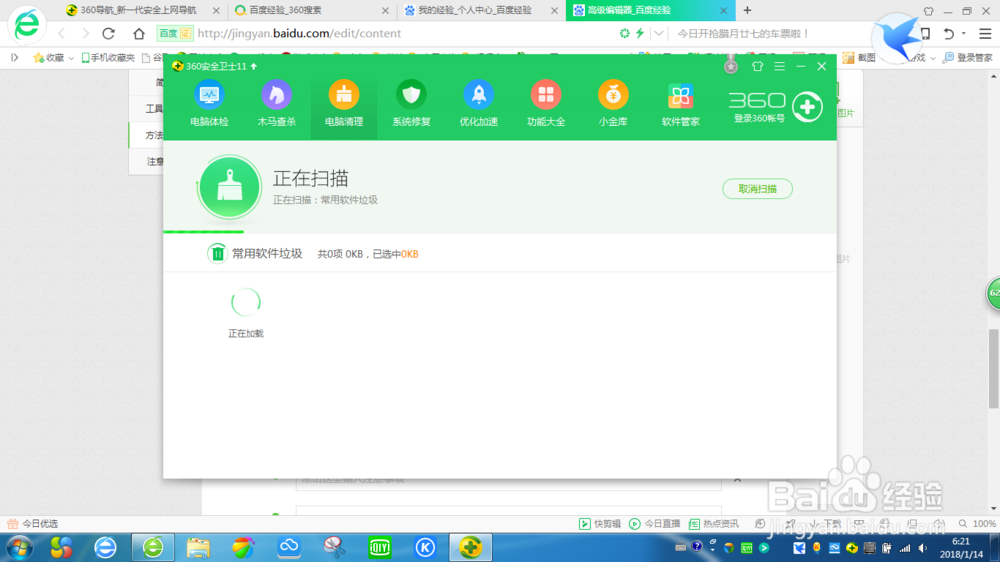
Task: Open 登录管家 in bookmarks bar
Action: 967,57
